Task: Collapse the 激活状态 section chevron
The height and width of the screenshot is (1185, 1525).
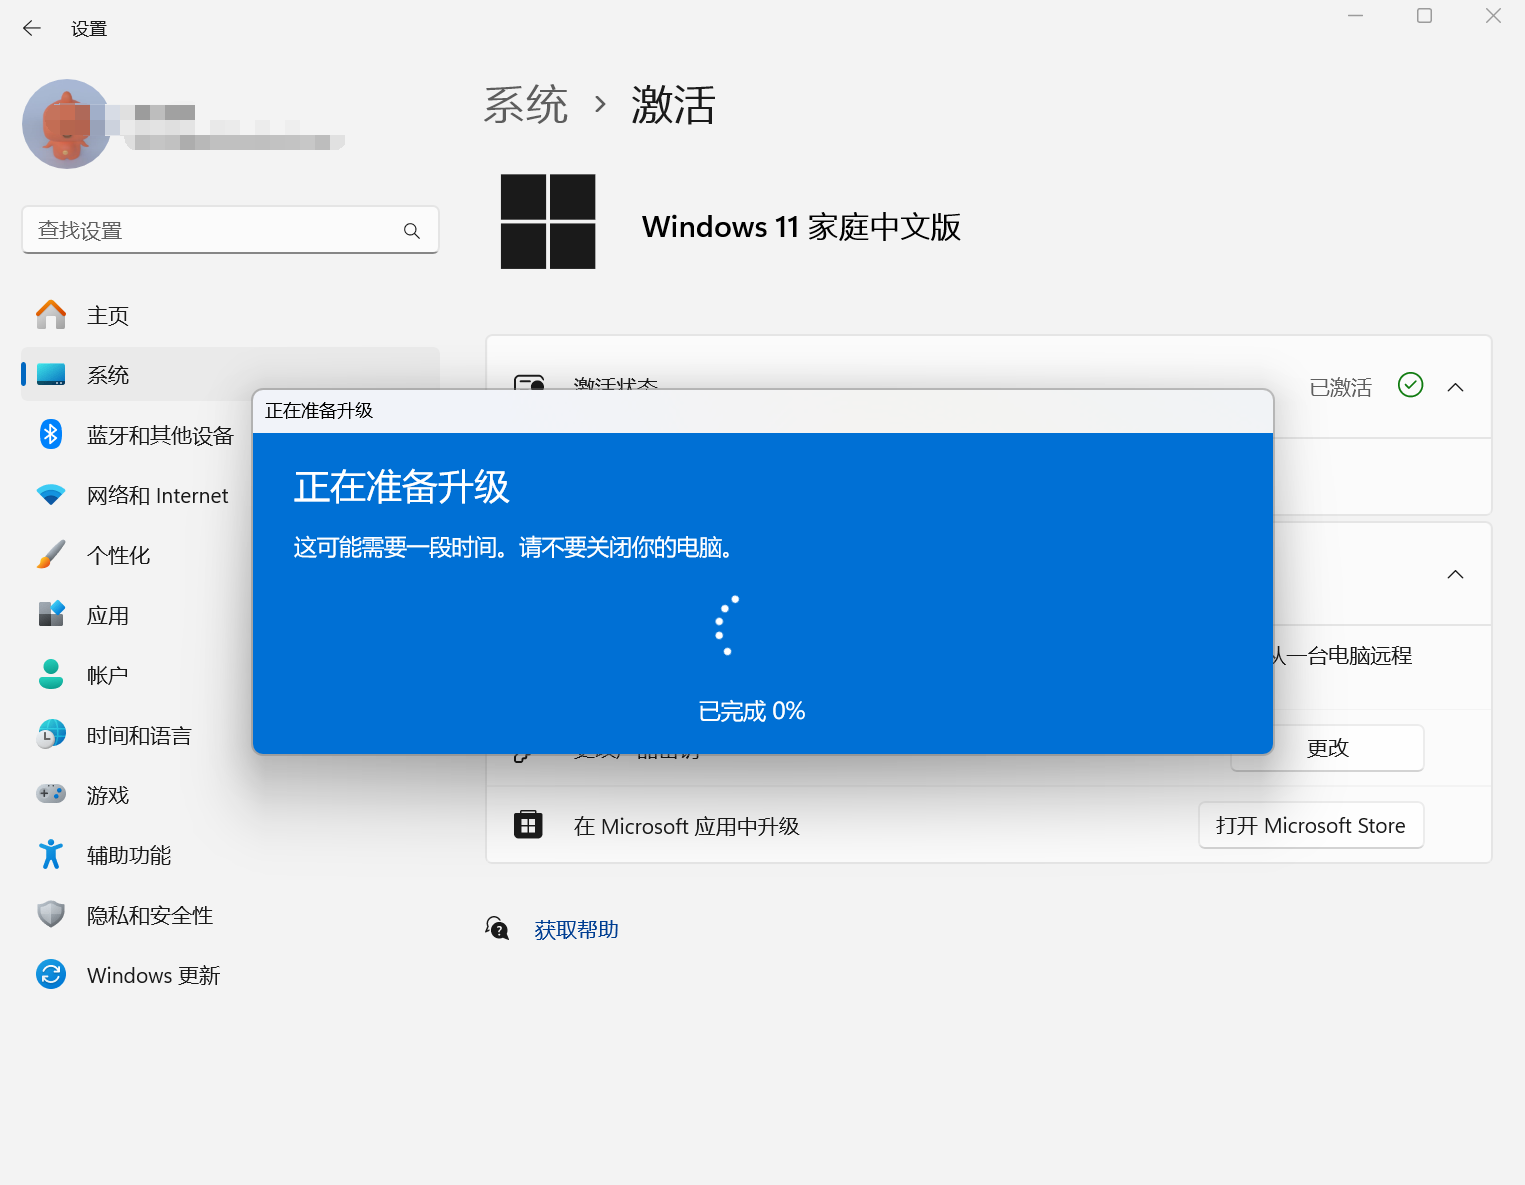Action: click(x=1455, y=387)
